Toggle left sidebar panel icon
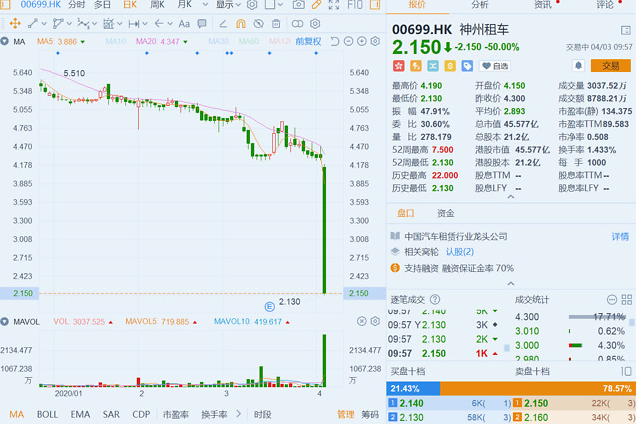This screenshot has height=424, width=636. [5, 4]
